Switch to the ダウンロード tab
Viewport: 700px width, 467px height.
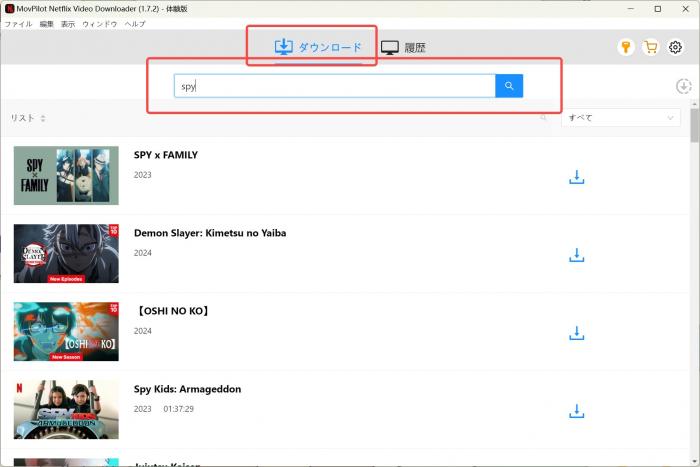[318, 47]
